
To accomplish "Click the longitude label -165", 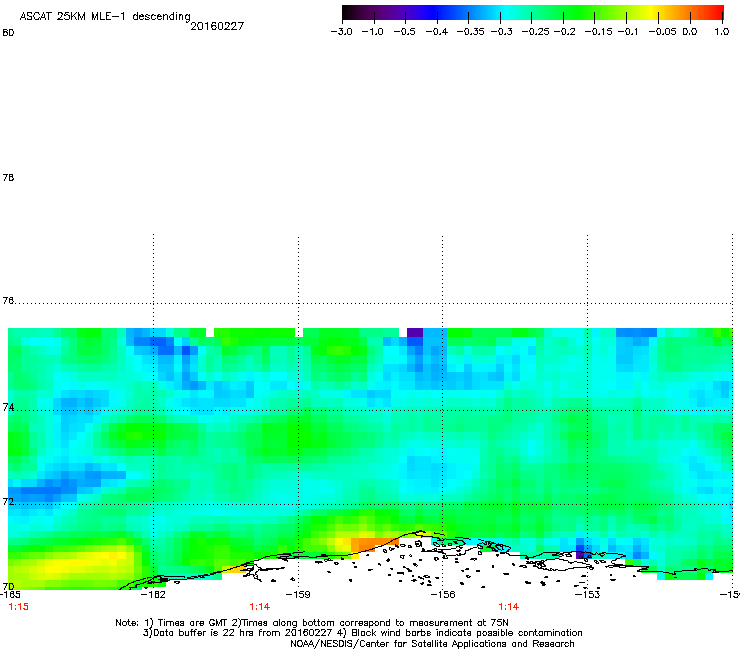I will point(10,595).
